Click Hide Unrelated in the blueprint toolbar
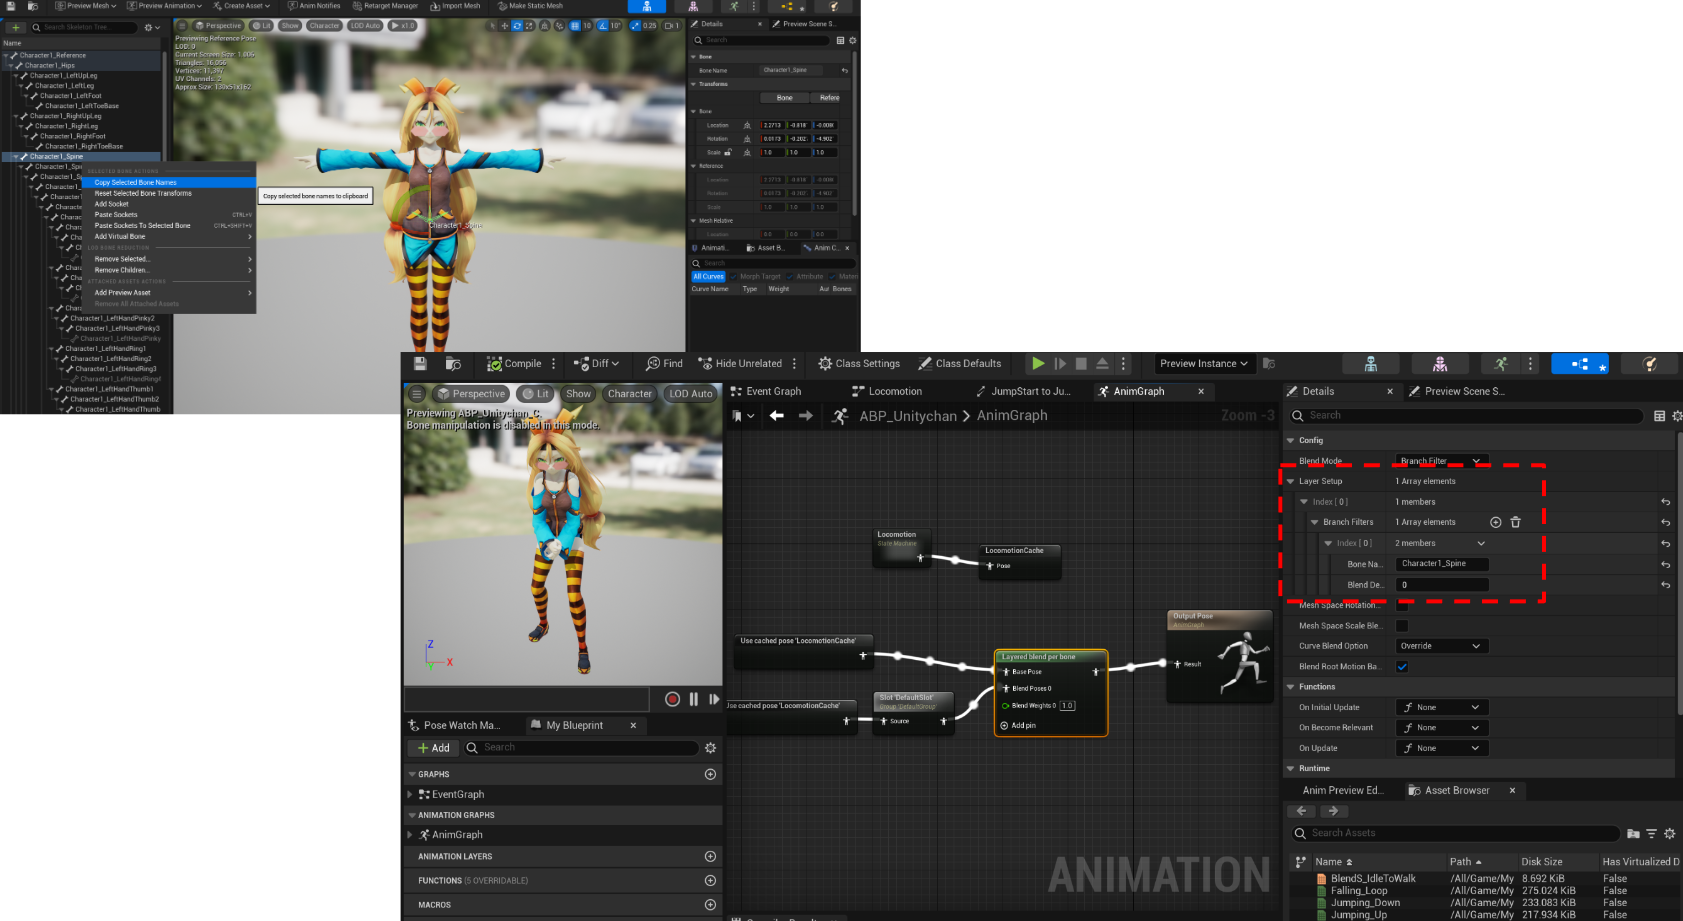 click(740, 364)
